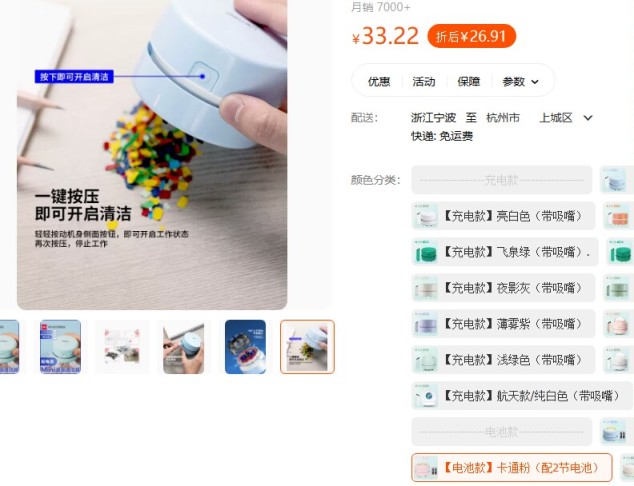Pick 【充电款】航天款/纯白色 variant
Image resolution: width=634 pixels, height=486 pixels.
[x=522, y=396]
